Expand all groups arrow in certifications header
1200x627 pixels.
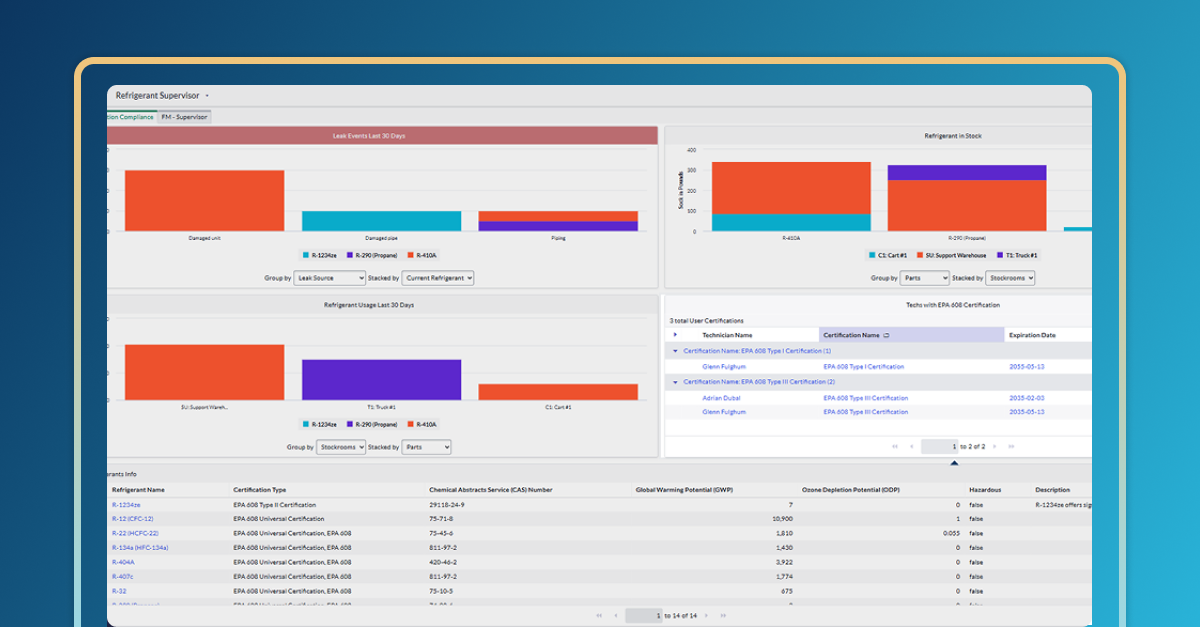click(676, 335)
